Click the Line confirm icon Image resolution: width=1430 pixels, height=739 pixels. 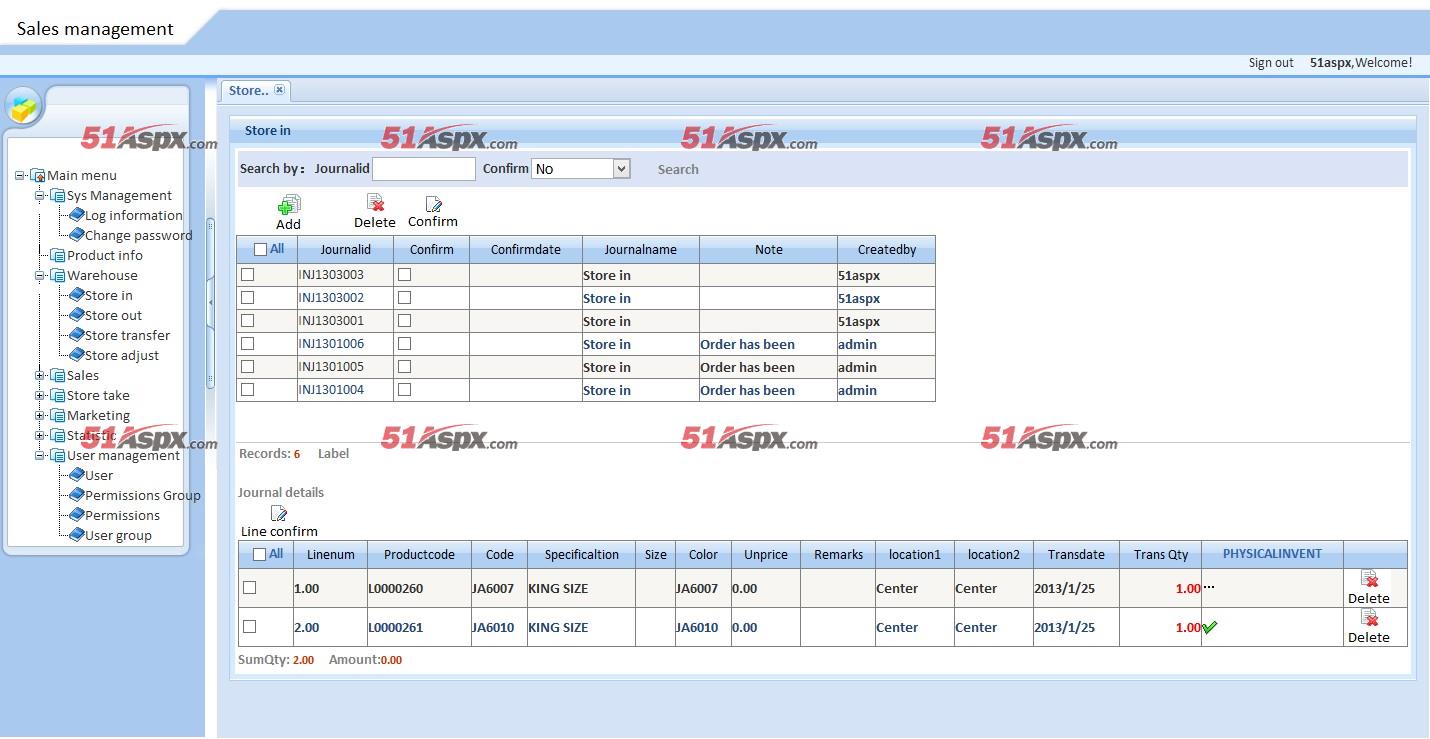point(279,514)
